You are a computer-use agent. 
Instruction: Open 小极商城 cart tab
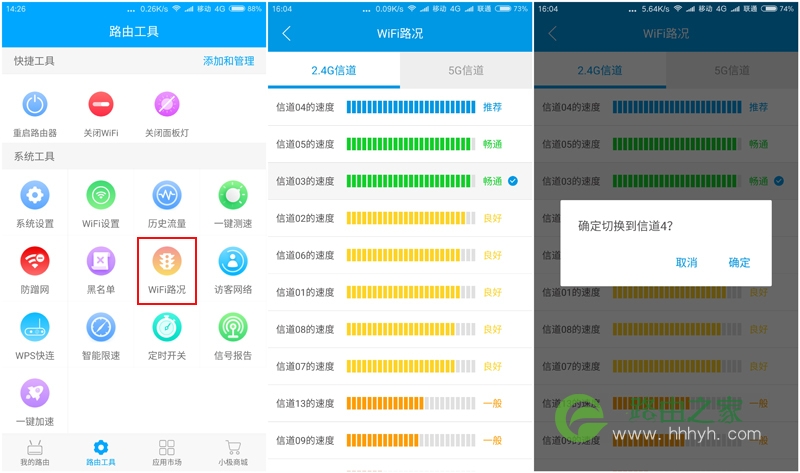(x=233, y=453)
